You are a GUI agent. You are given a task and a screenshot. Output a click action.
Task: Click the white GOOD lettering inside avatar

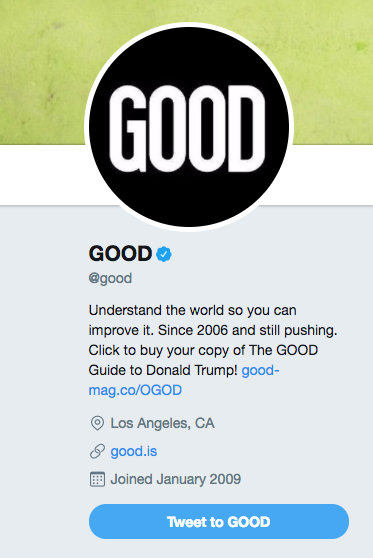coord(187,128)
